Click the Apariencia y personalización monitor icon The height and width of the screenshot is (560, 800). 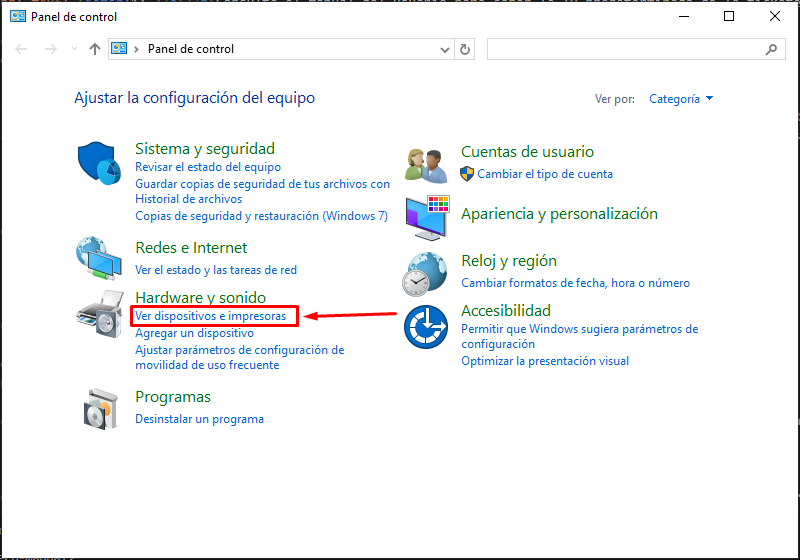tap(428, 218)
